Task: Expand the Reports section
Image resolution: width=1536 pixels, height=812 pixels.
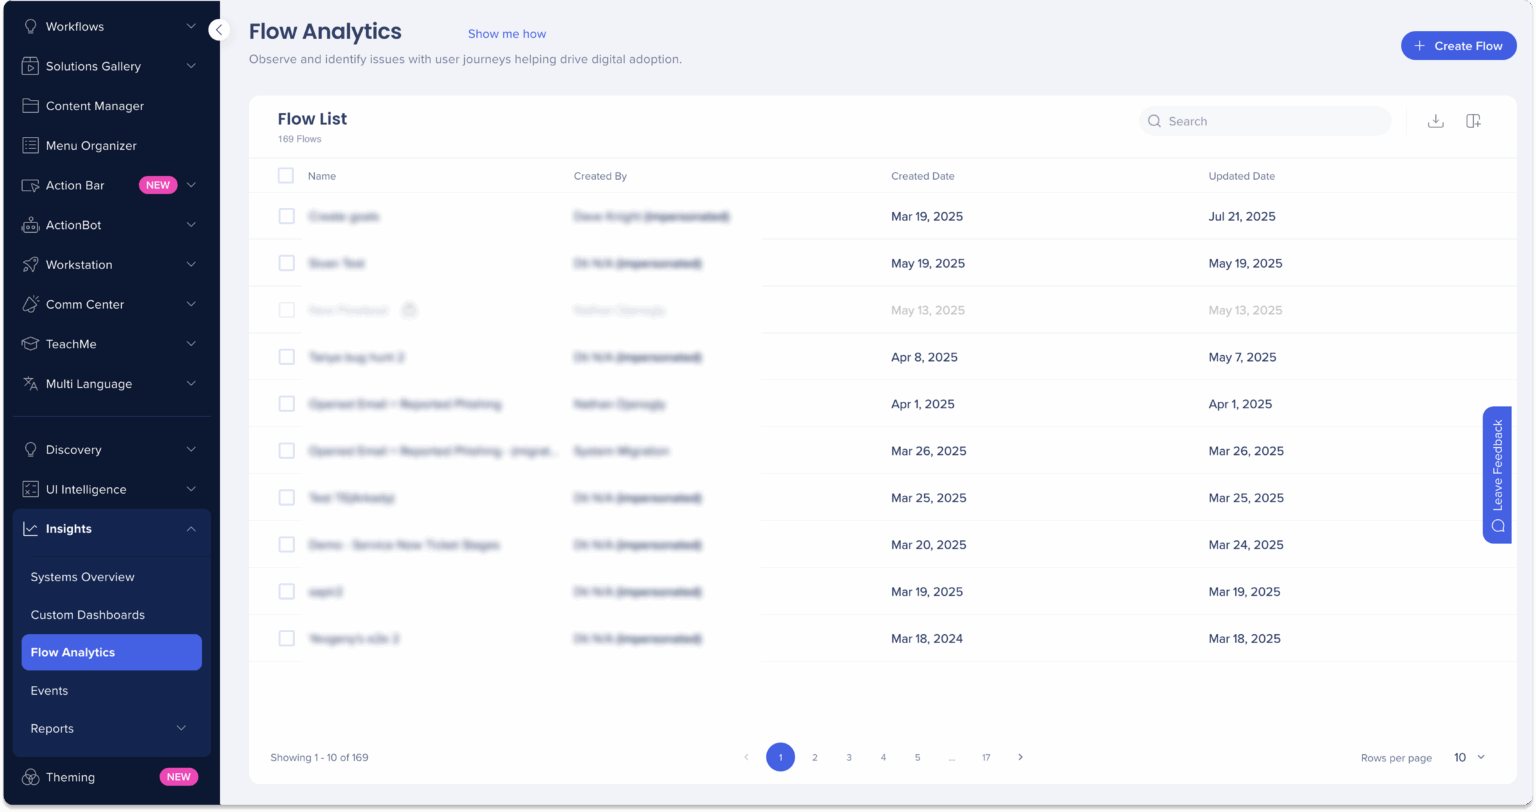Action: 180,728
